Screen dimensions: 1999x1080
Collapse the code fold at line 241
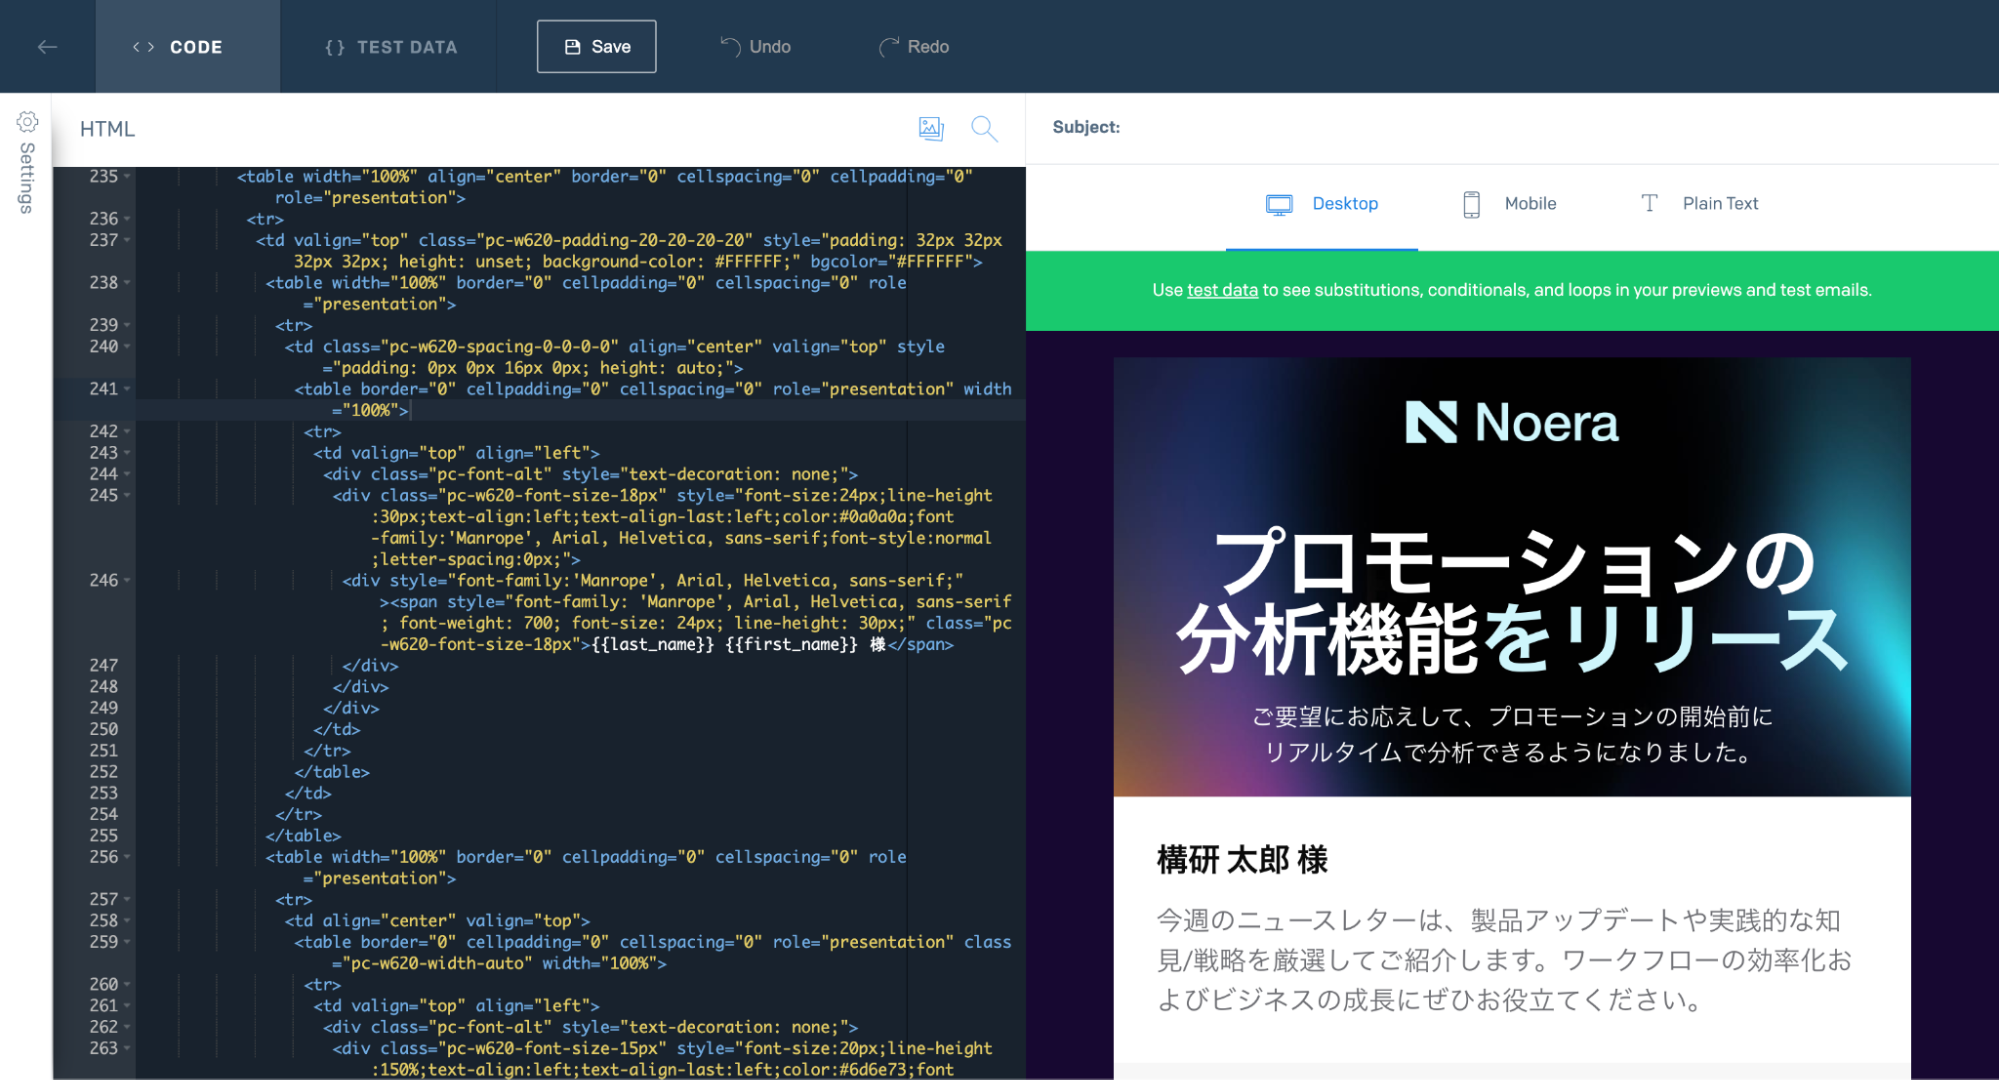[126, 388]
